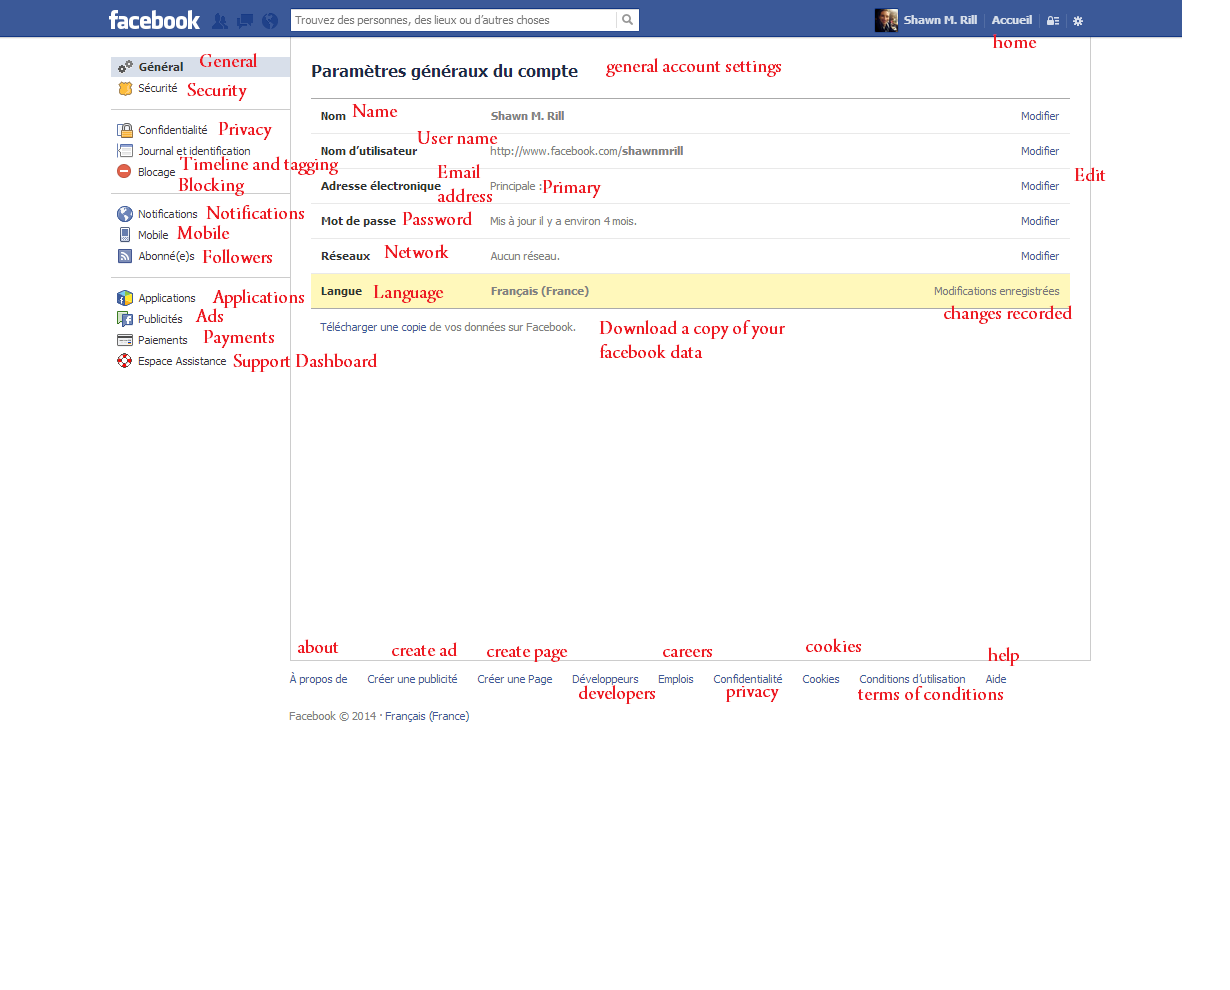Open Créer une publicité footer link
Image resolution: width=1230 pixels, height=990 pixels.
tap(412, 679)
